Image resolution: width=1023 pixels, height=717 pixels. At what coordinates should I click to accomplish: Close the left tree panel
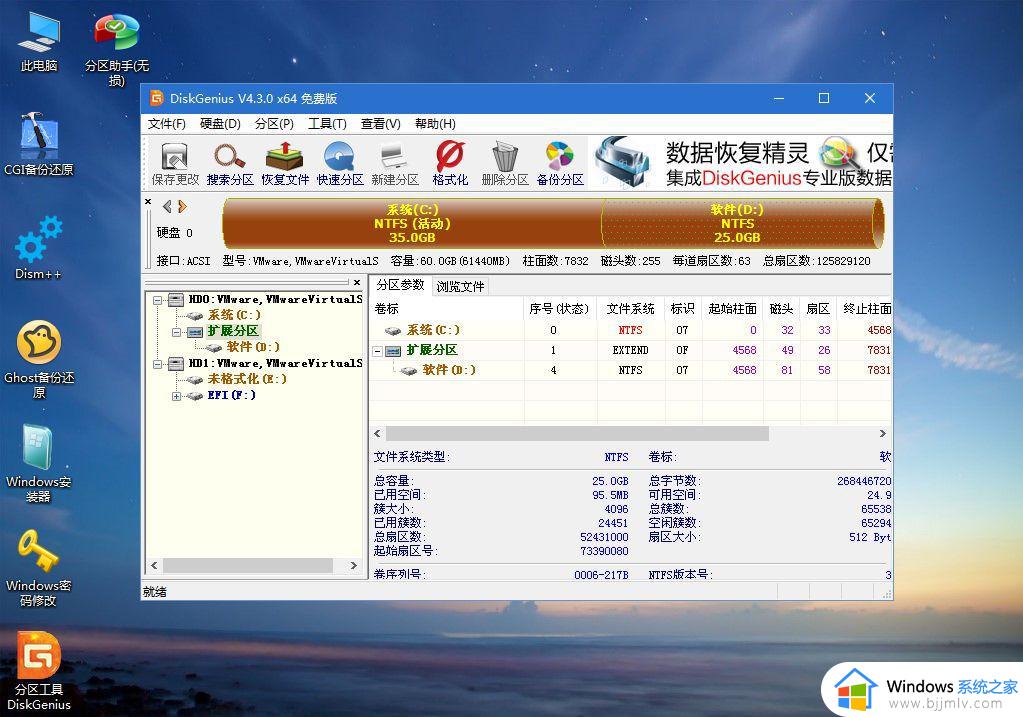pos(357,282)
